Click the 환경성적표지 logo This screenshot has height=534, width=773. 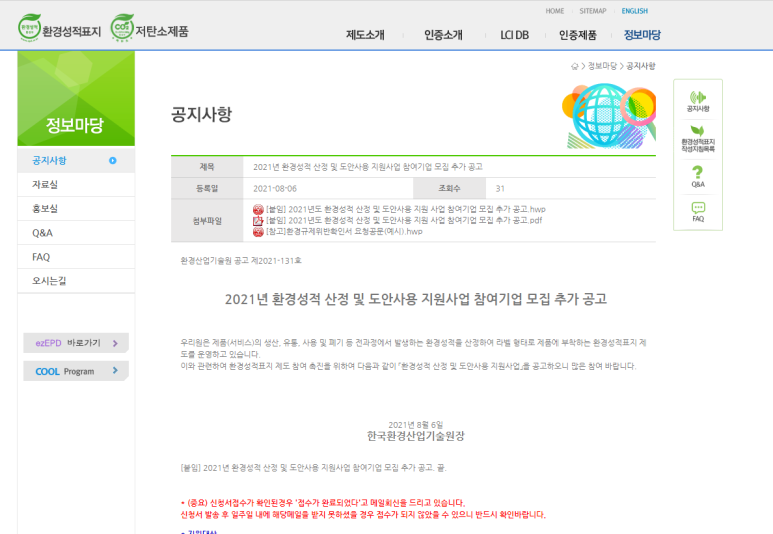click(59, 29)
